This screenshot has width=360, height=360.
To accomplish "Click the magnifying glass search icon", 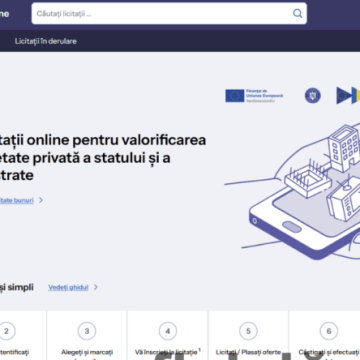I will tap(297, 13).
